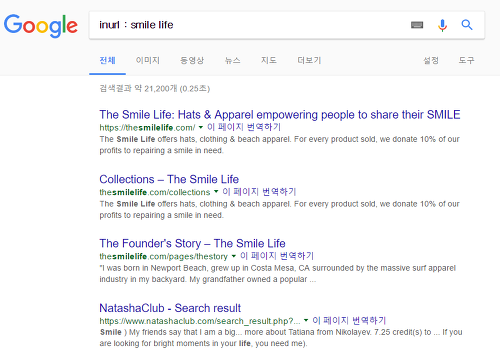
Task: Translate the thesmilelife.com/ homepage result
Action: coord(244,127)
